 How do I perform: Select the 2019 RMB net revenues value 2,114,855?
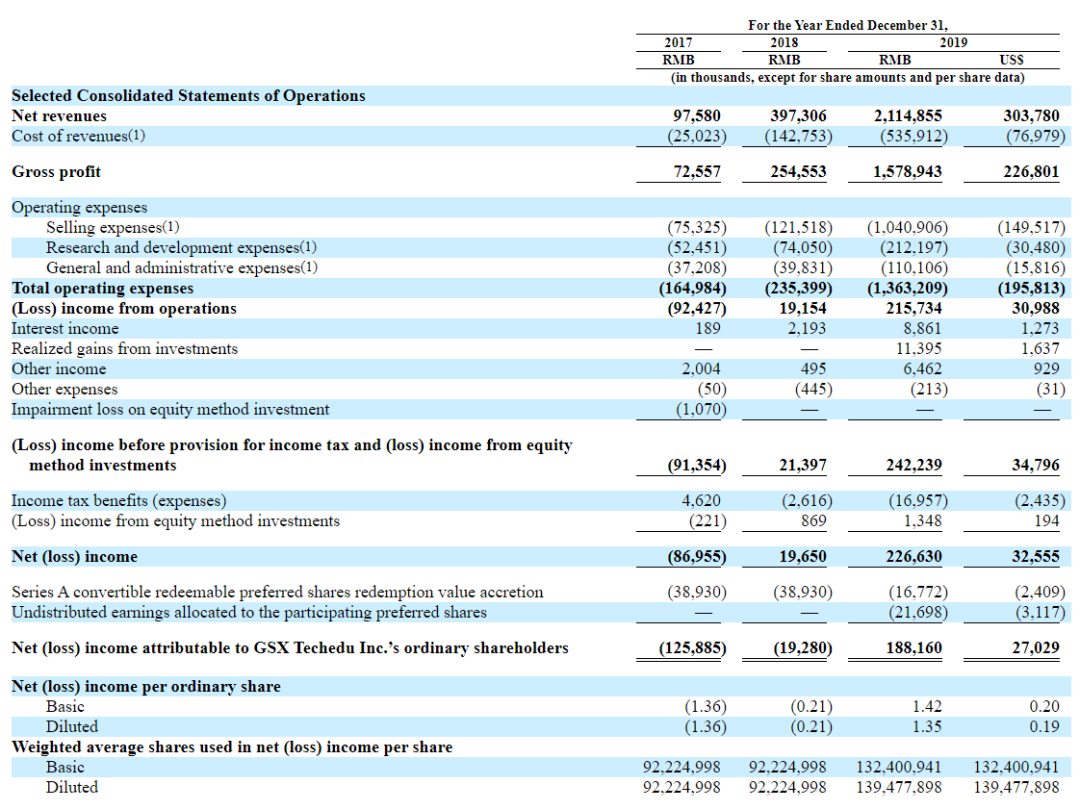tap(907, 116)
